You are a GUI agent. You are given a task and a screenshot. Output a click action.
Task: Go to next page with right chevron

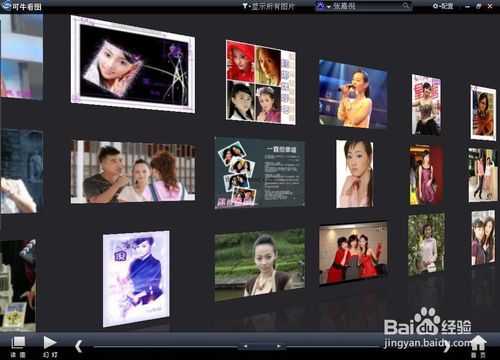tap(447, 347)
